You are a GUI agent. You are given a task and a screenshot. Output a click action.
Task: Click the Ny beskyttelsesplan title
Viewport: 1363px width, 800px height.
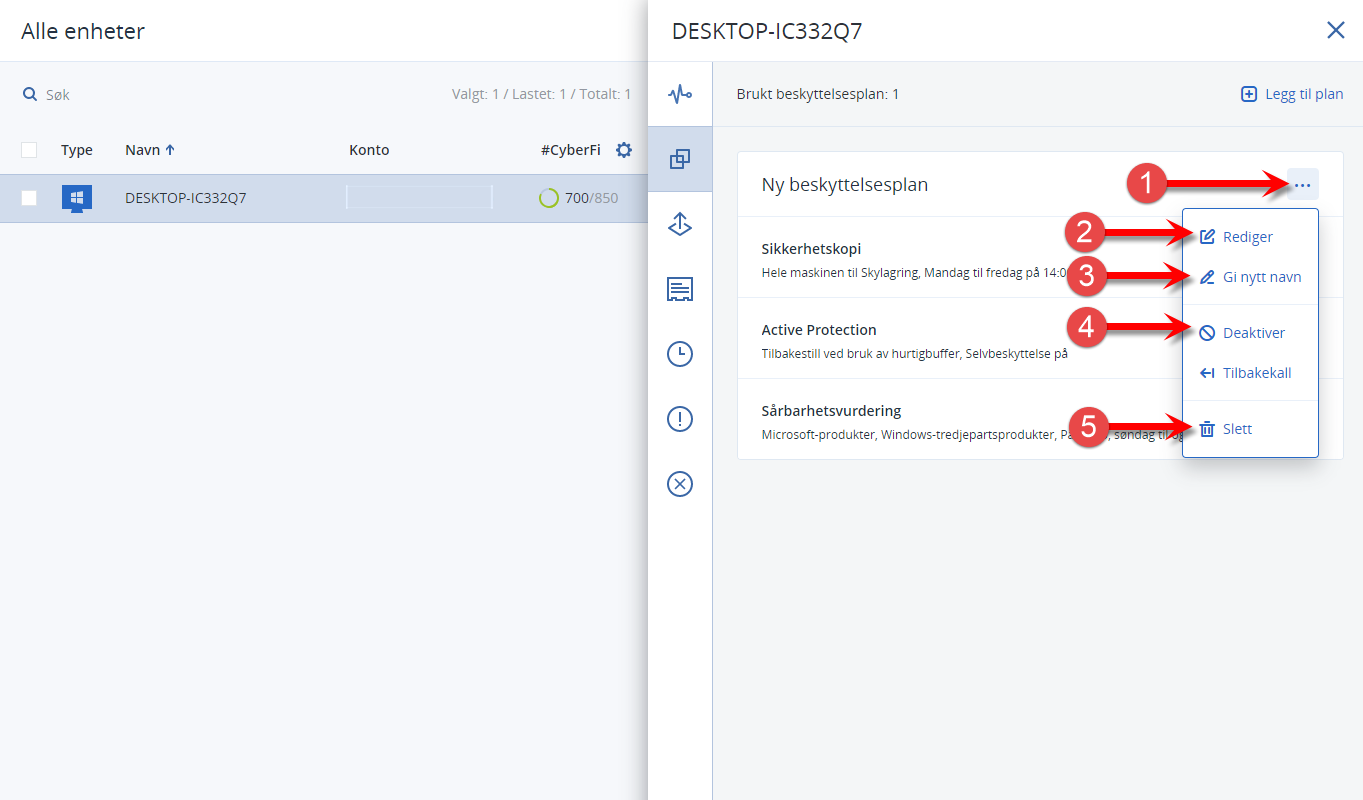845,185
